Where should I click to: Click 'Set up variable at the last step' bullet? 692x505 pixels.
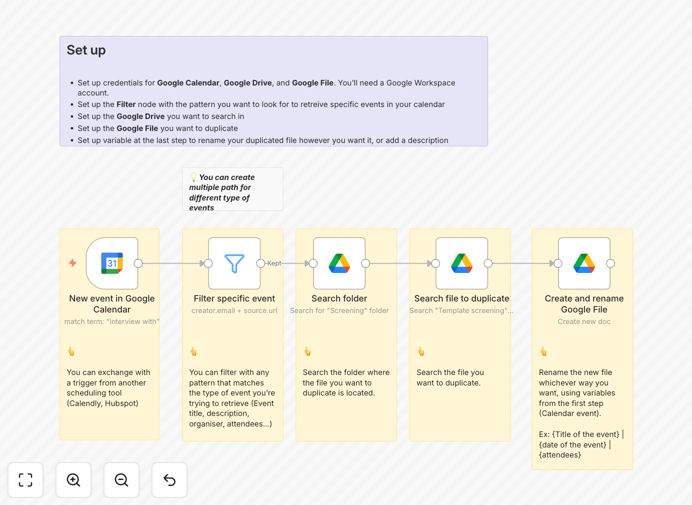coord(263,140)
